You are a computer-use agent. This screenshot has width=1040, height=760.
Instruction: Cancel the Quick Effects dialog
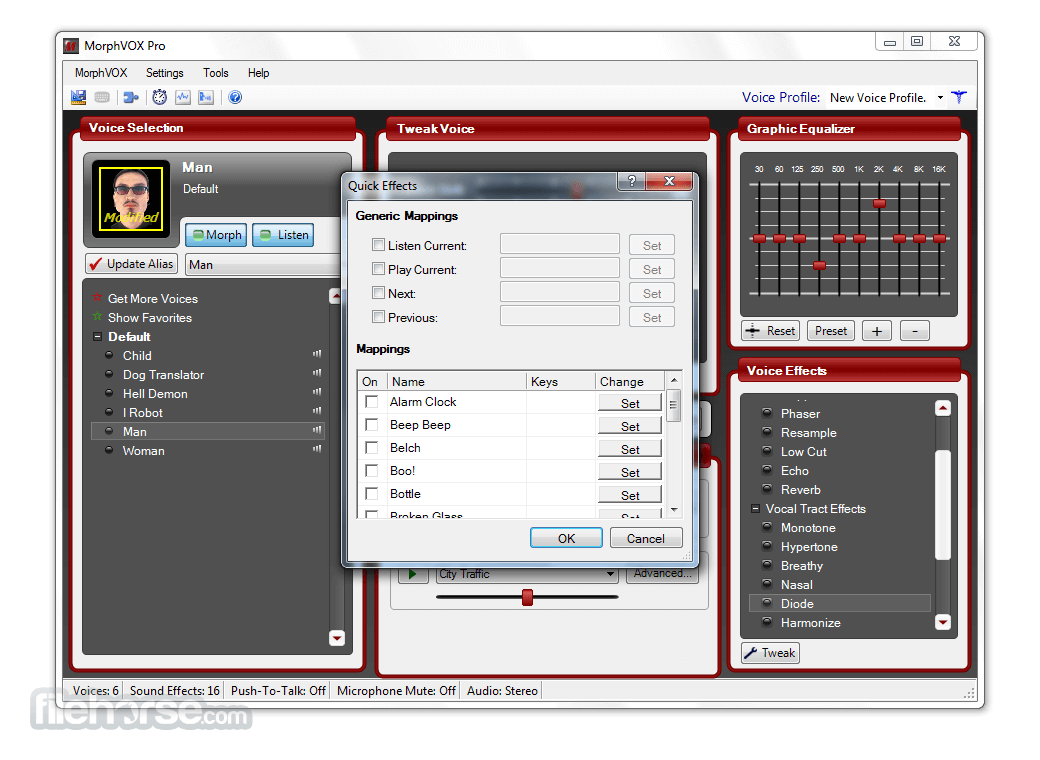coord(646,538)
